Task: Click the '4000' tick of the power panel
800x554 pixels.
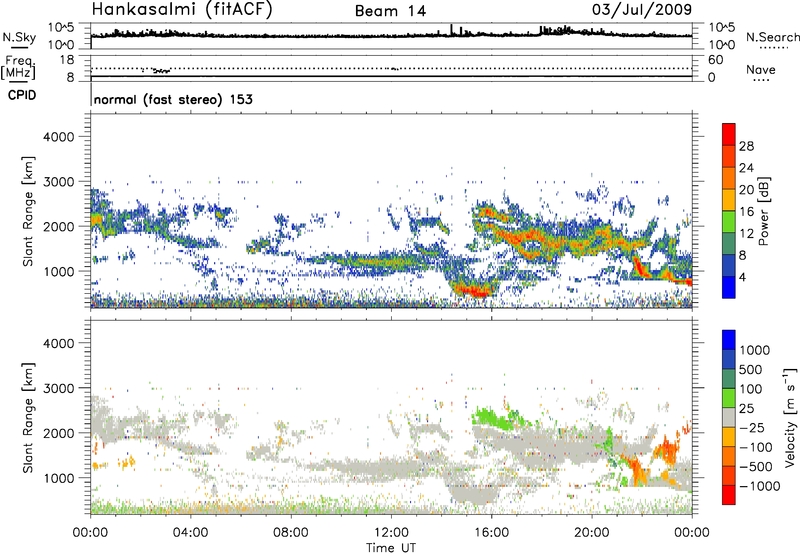Action: pyautogui.click(x=59, y=137)
